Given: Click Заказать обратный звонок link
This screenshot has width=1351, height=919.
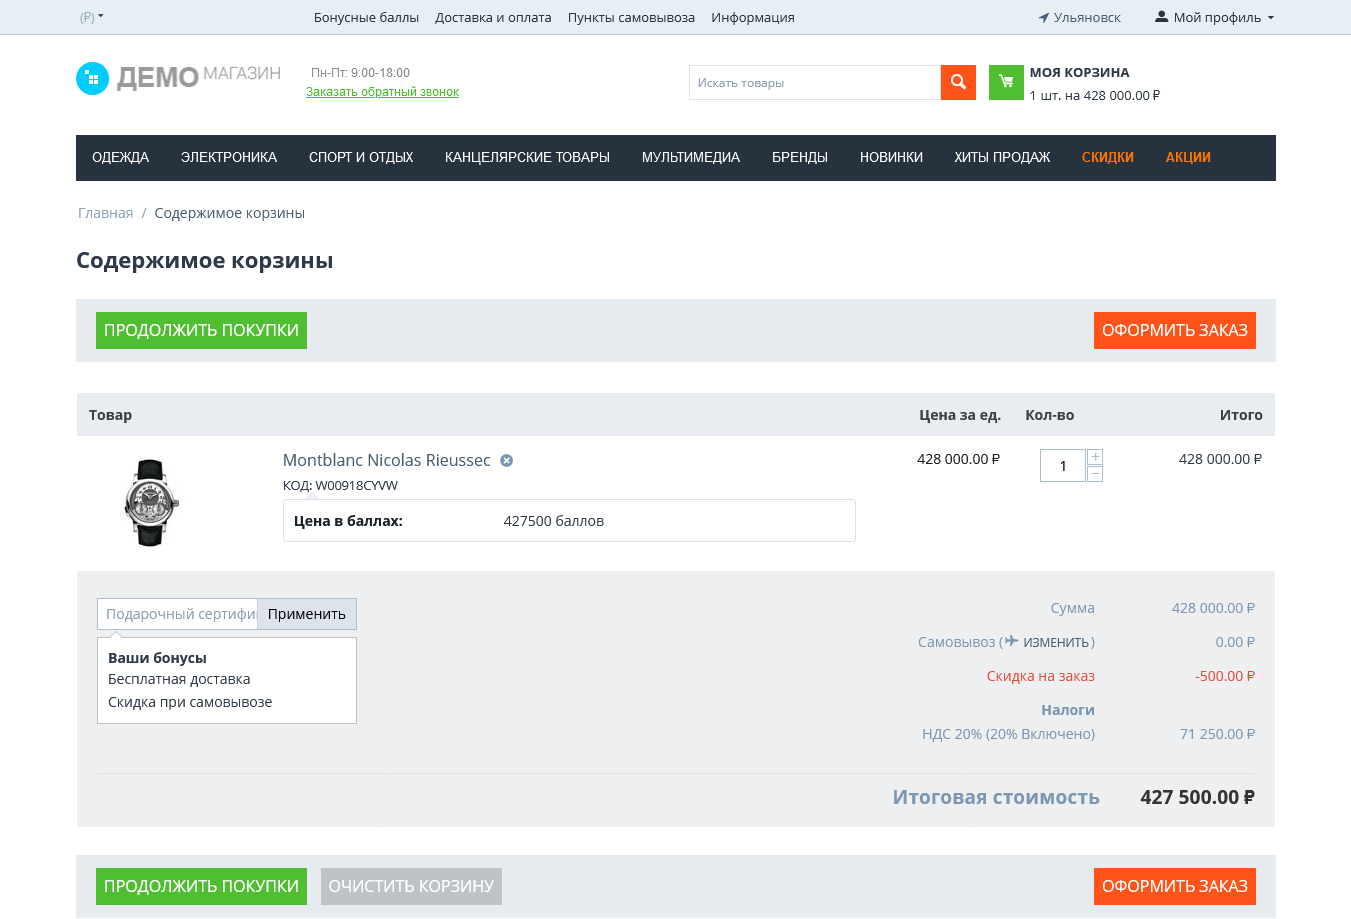Looking at the screenshot, I should 382,92.
